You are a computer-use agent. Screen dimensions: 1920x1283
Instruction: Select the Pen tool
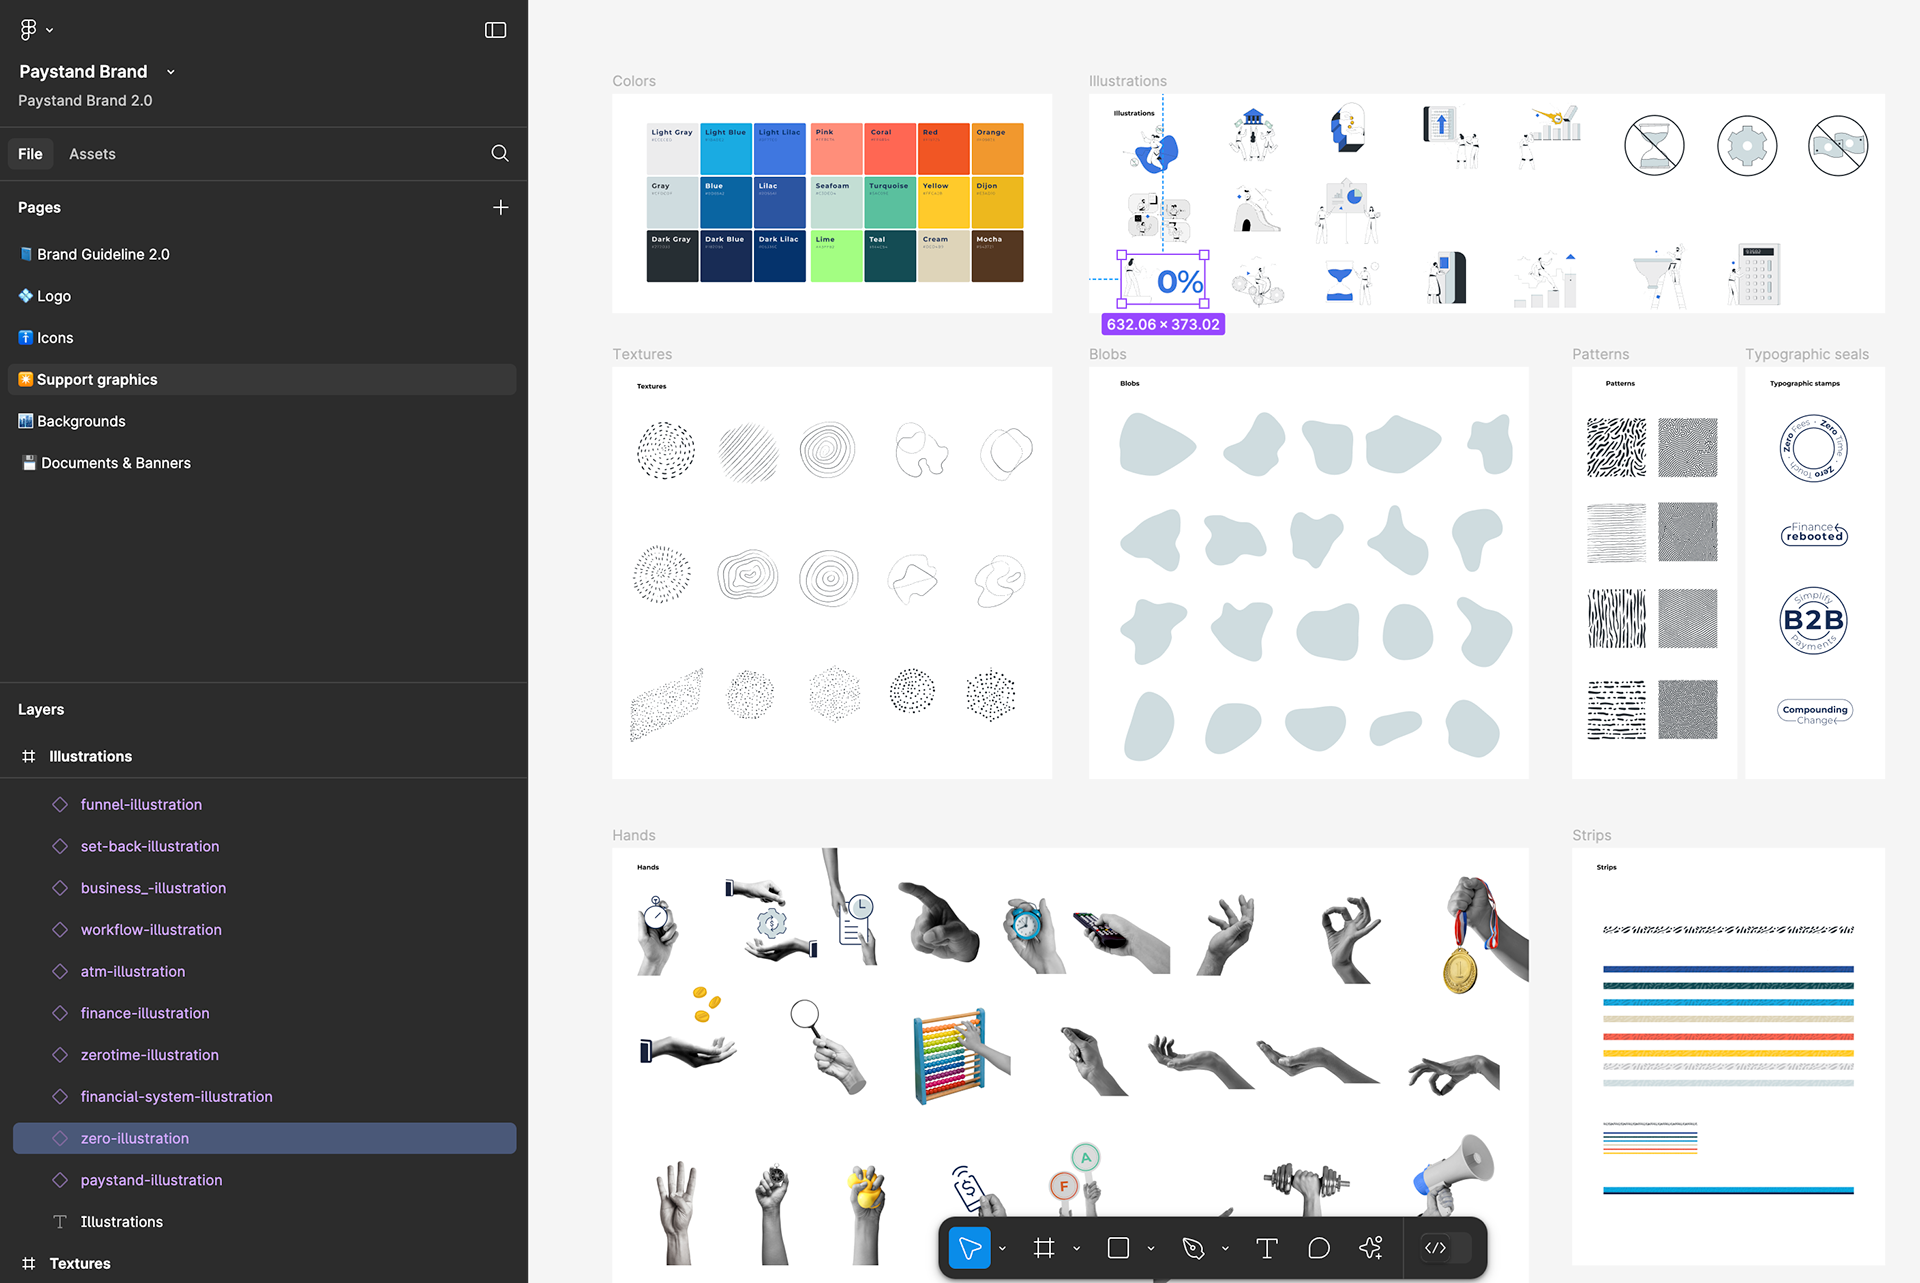click(1192, 1248)
